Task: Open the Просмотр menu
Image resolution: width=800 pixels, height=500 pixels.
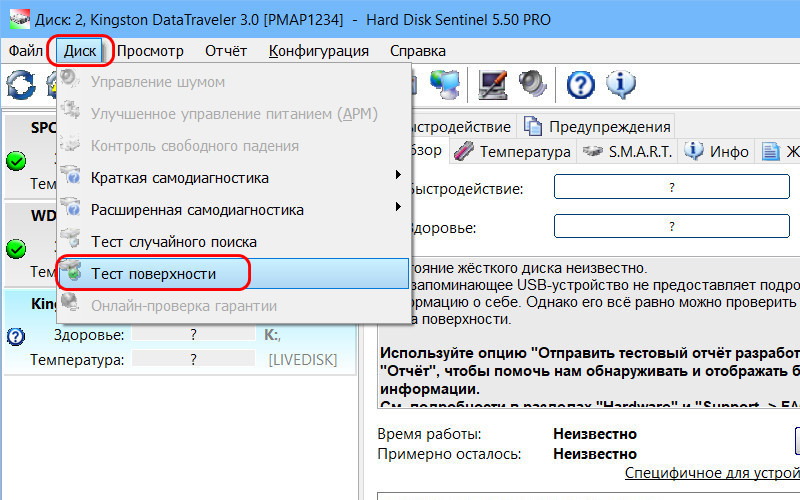Action: coord(150,51)
